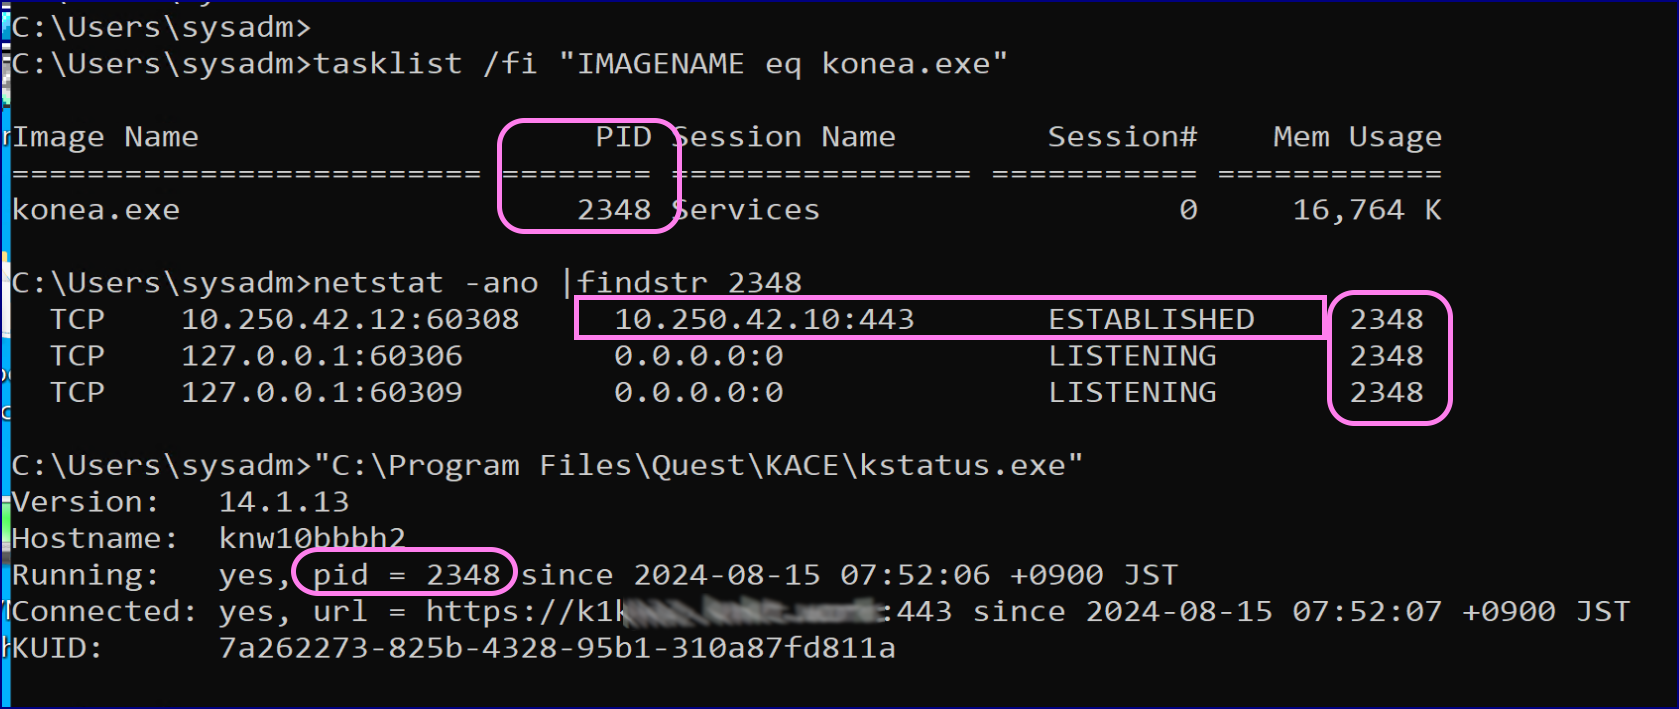
Task: Click local address 127.0.0.1:60309
Action: (x=322, y=392)
